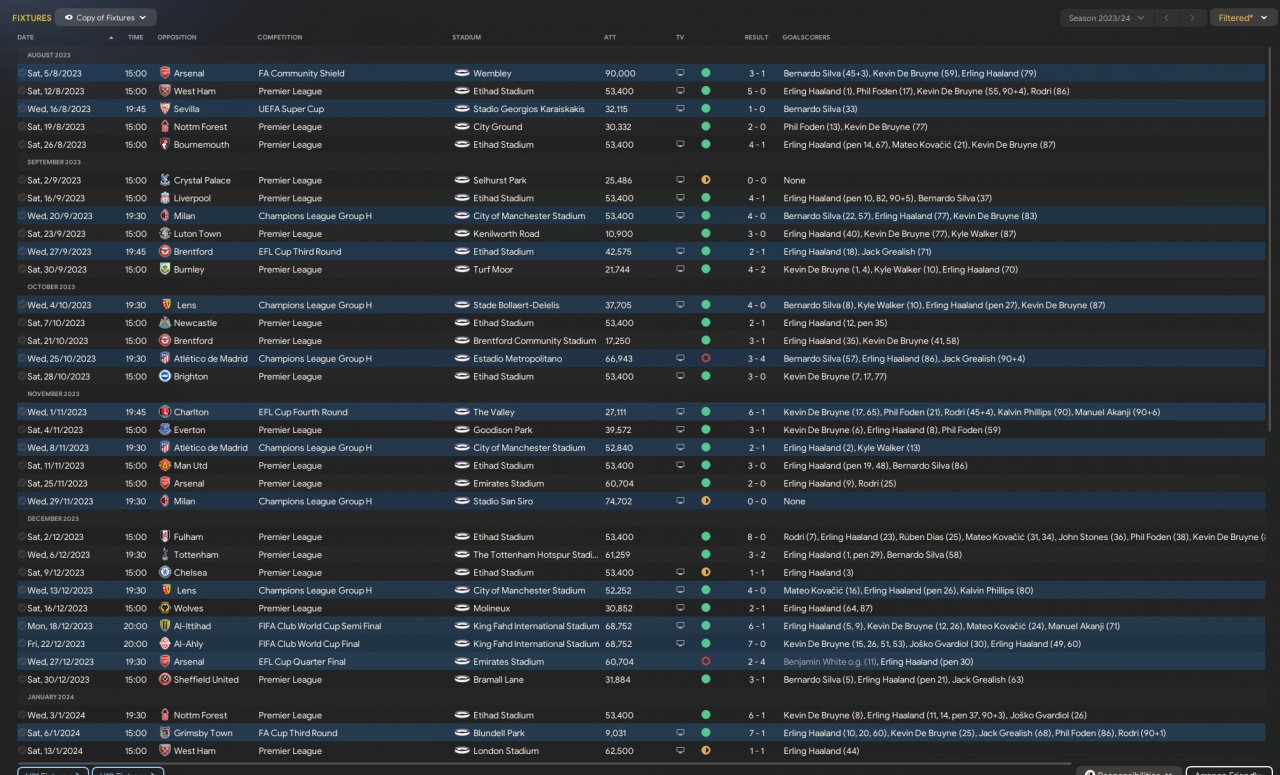
Task: Click the Crystal Palace club badge
Action: click(165, 180)
